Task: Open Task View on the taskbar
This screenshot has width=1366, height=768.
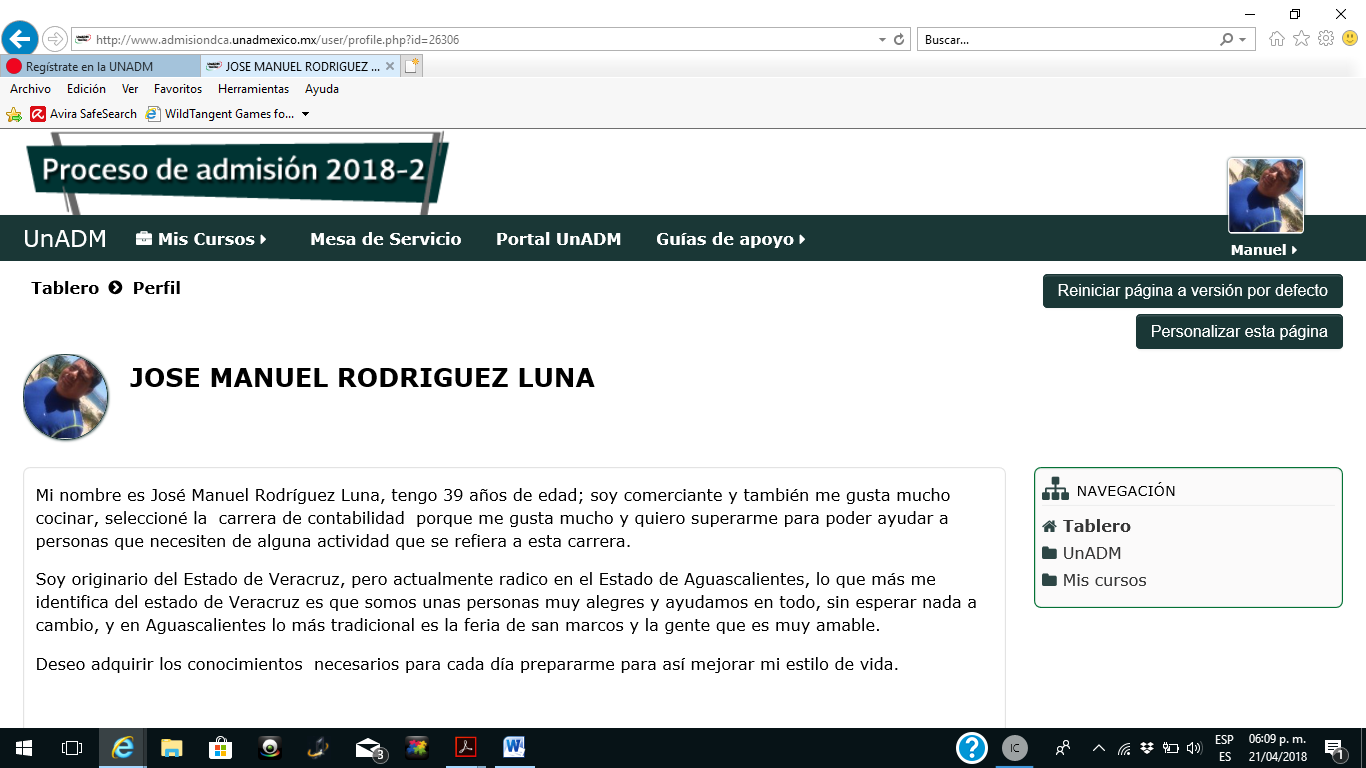Action: coord(72,748)
